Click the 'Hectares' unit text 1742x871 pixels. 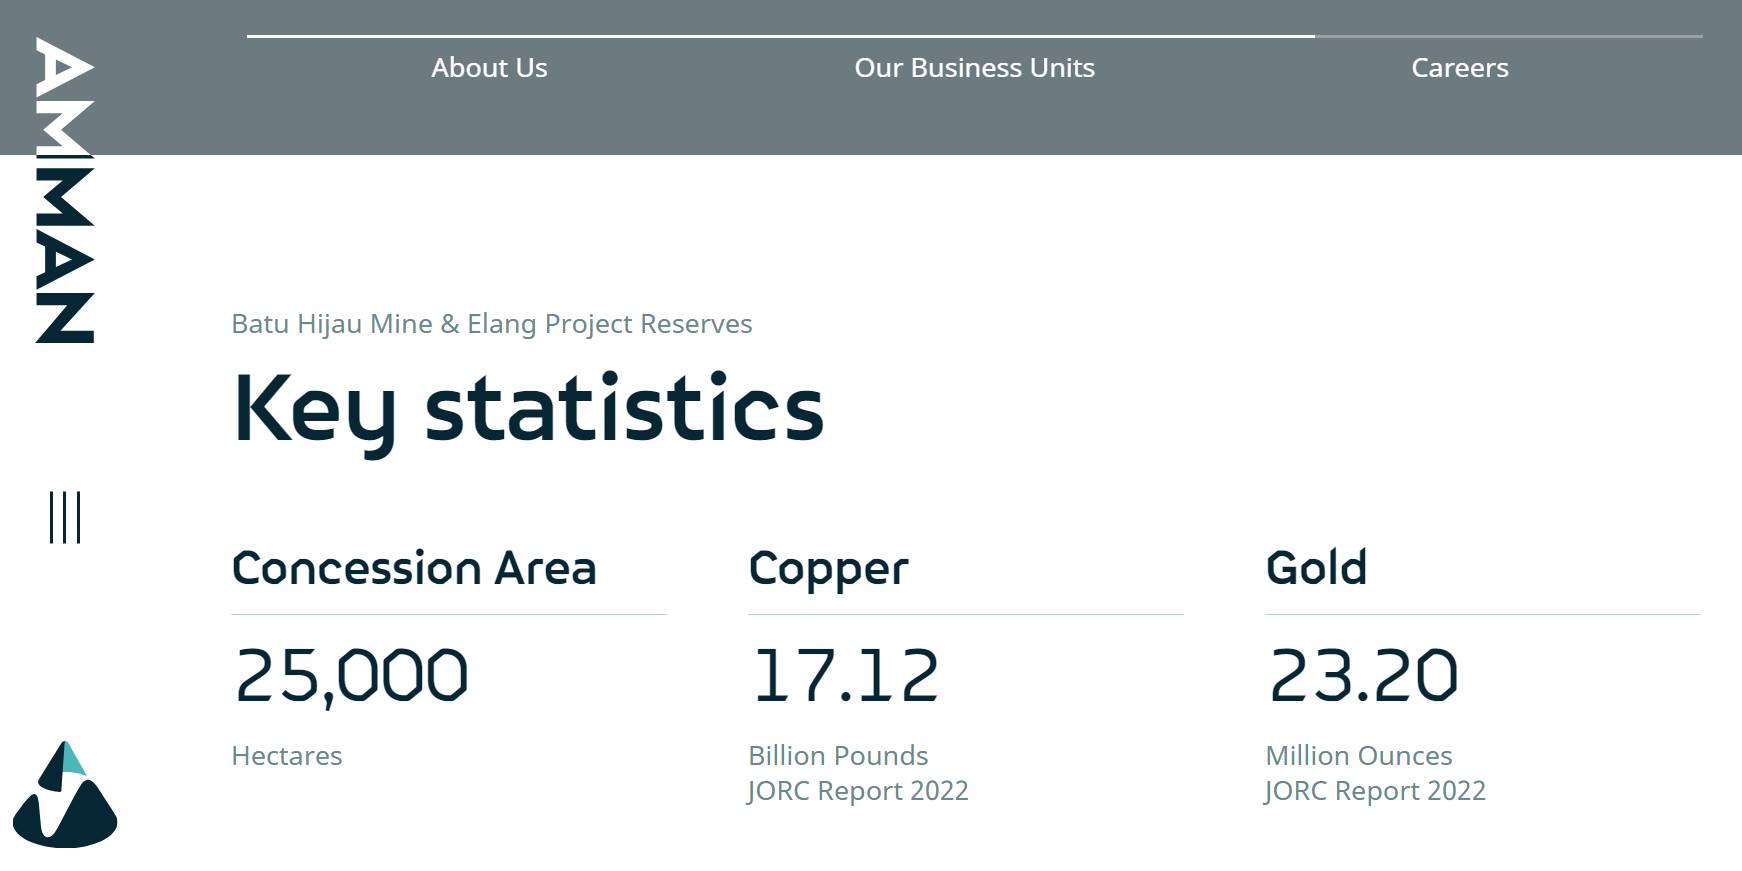[287, 756]
